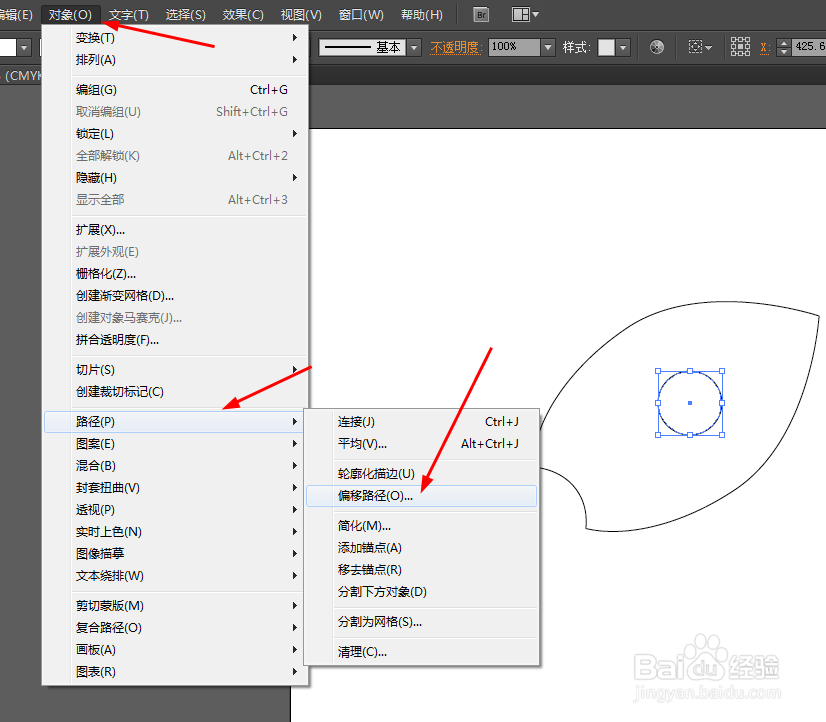Set the reference point on the locator grid
The height and width of the screenshot is (722, 826).
(740, 46)
